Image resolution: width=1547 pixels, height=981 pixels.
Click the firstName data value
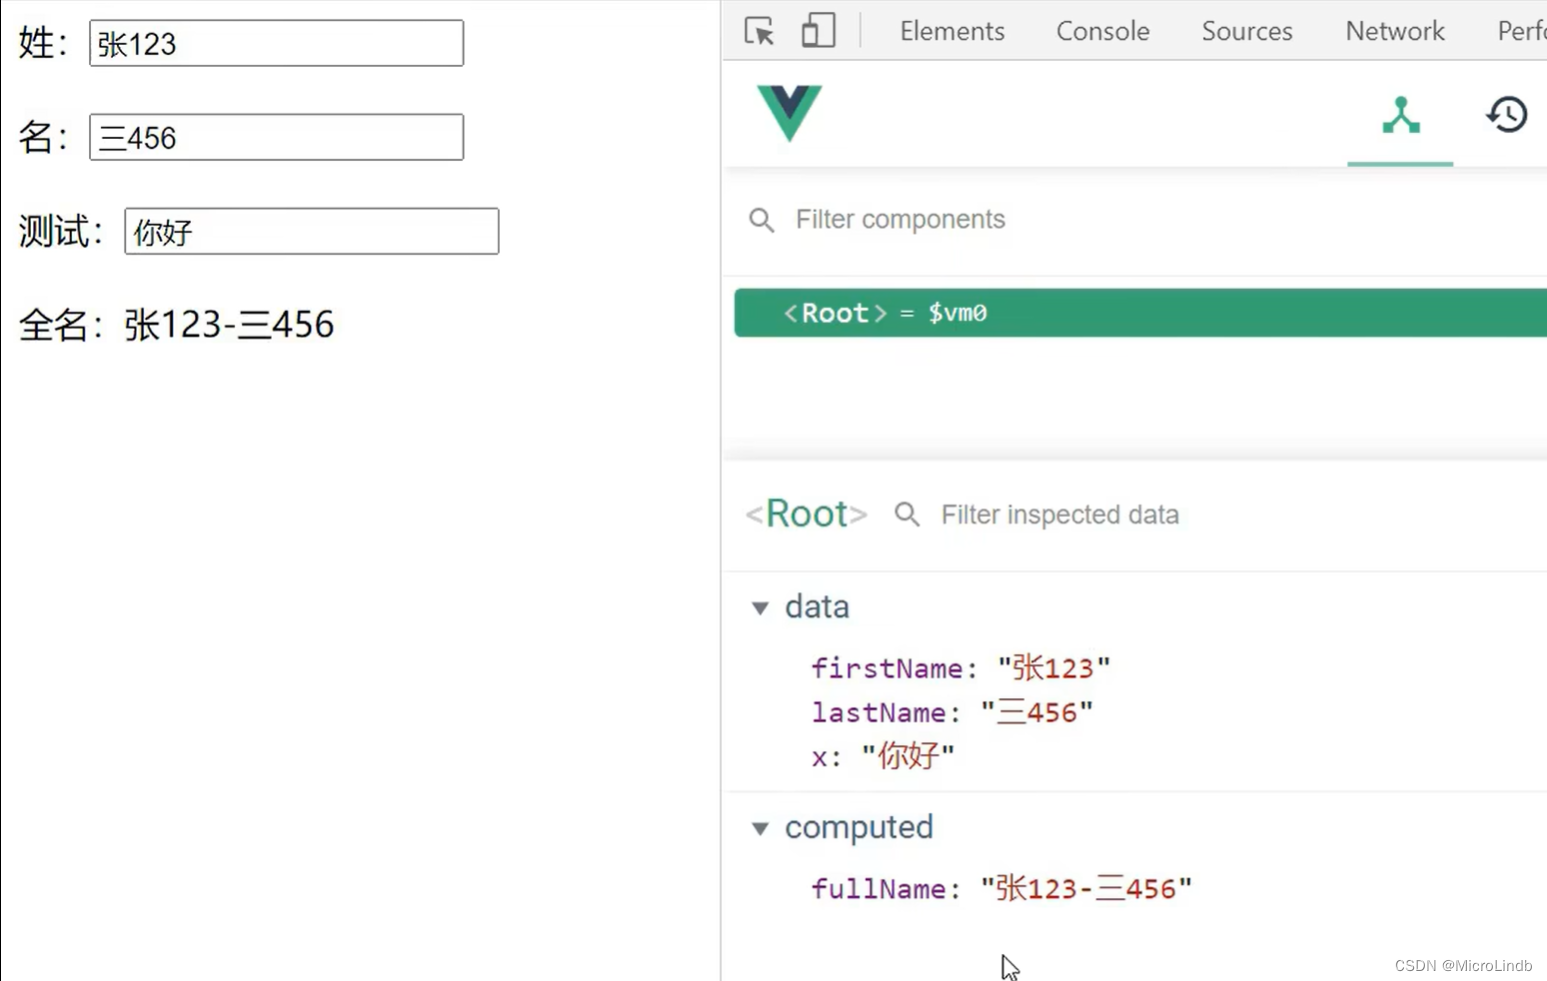pyautogui.click(x=1054, y=668)
